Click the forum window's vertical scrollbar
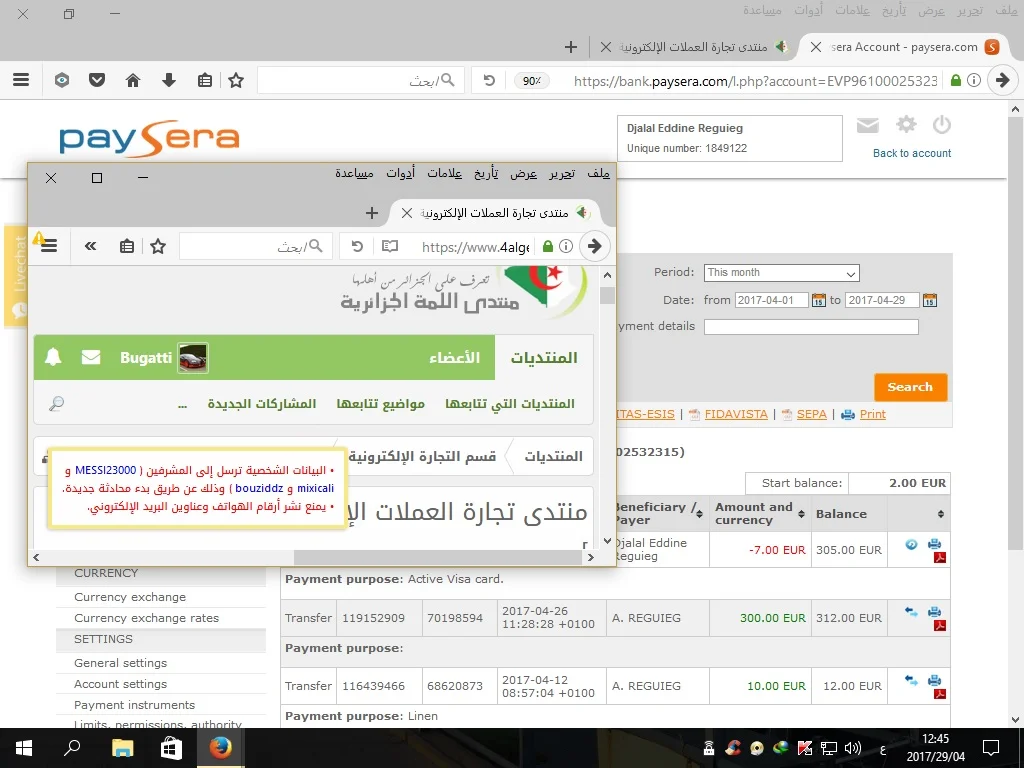1024x768 pixels. pyautogui.click(x=607, y=400)
